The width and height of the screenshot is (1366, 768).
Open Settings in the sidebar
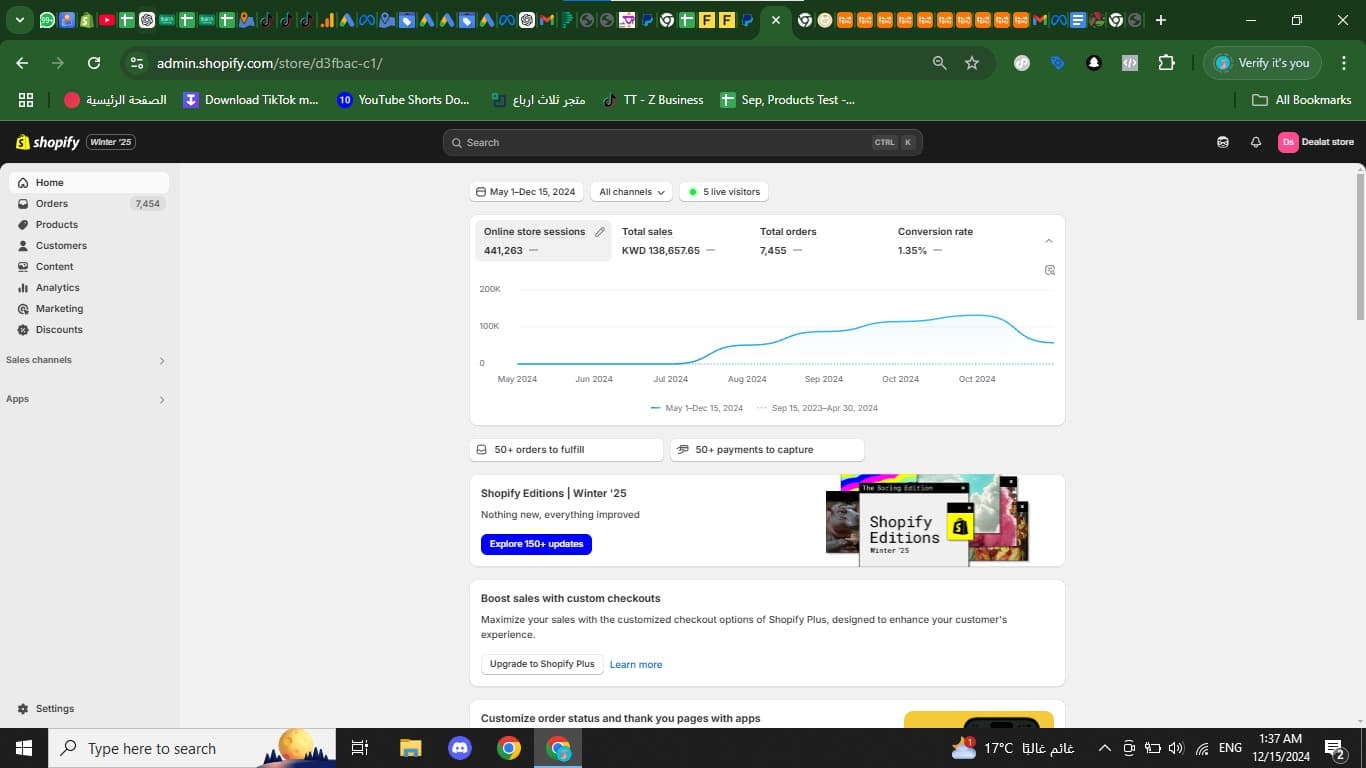pos(54,708)
